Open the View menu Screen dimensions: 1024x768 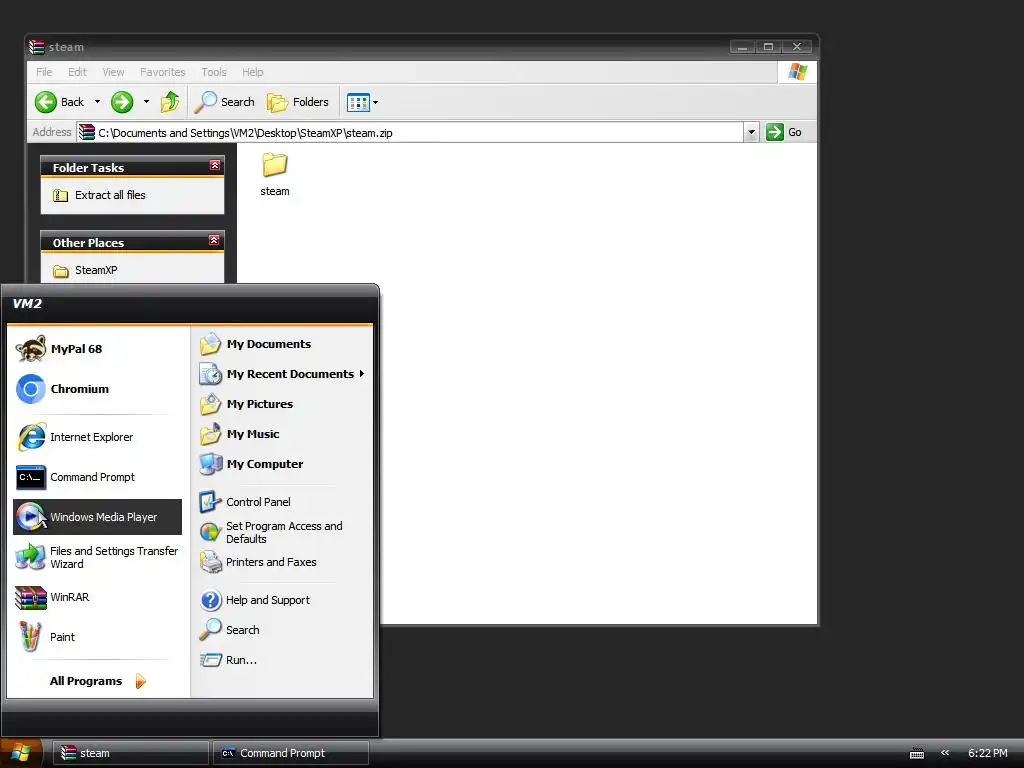click(x=113, y=72)
